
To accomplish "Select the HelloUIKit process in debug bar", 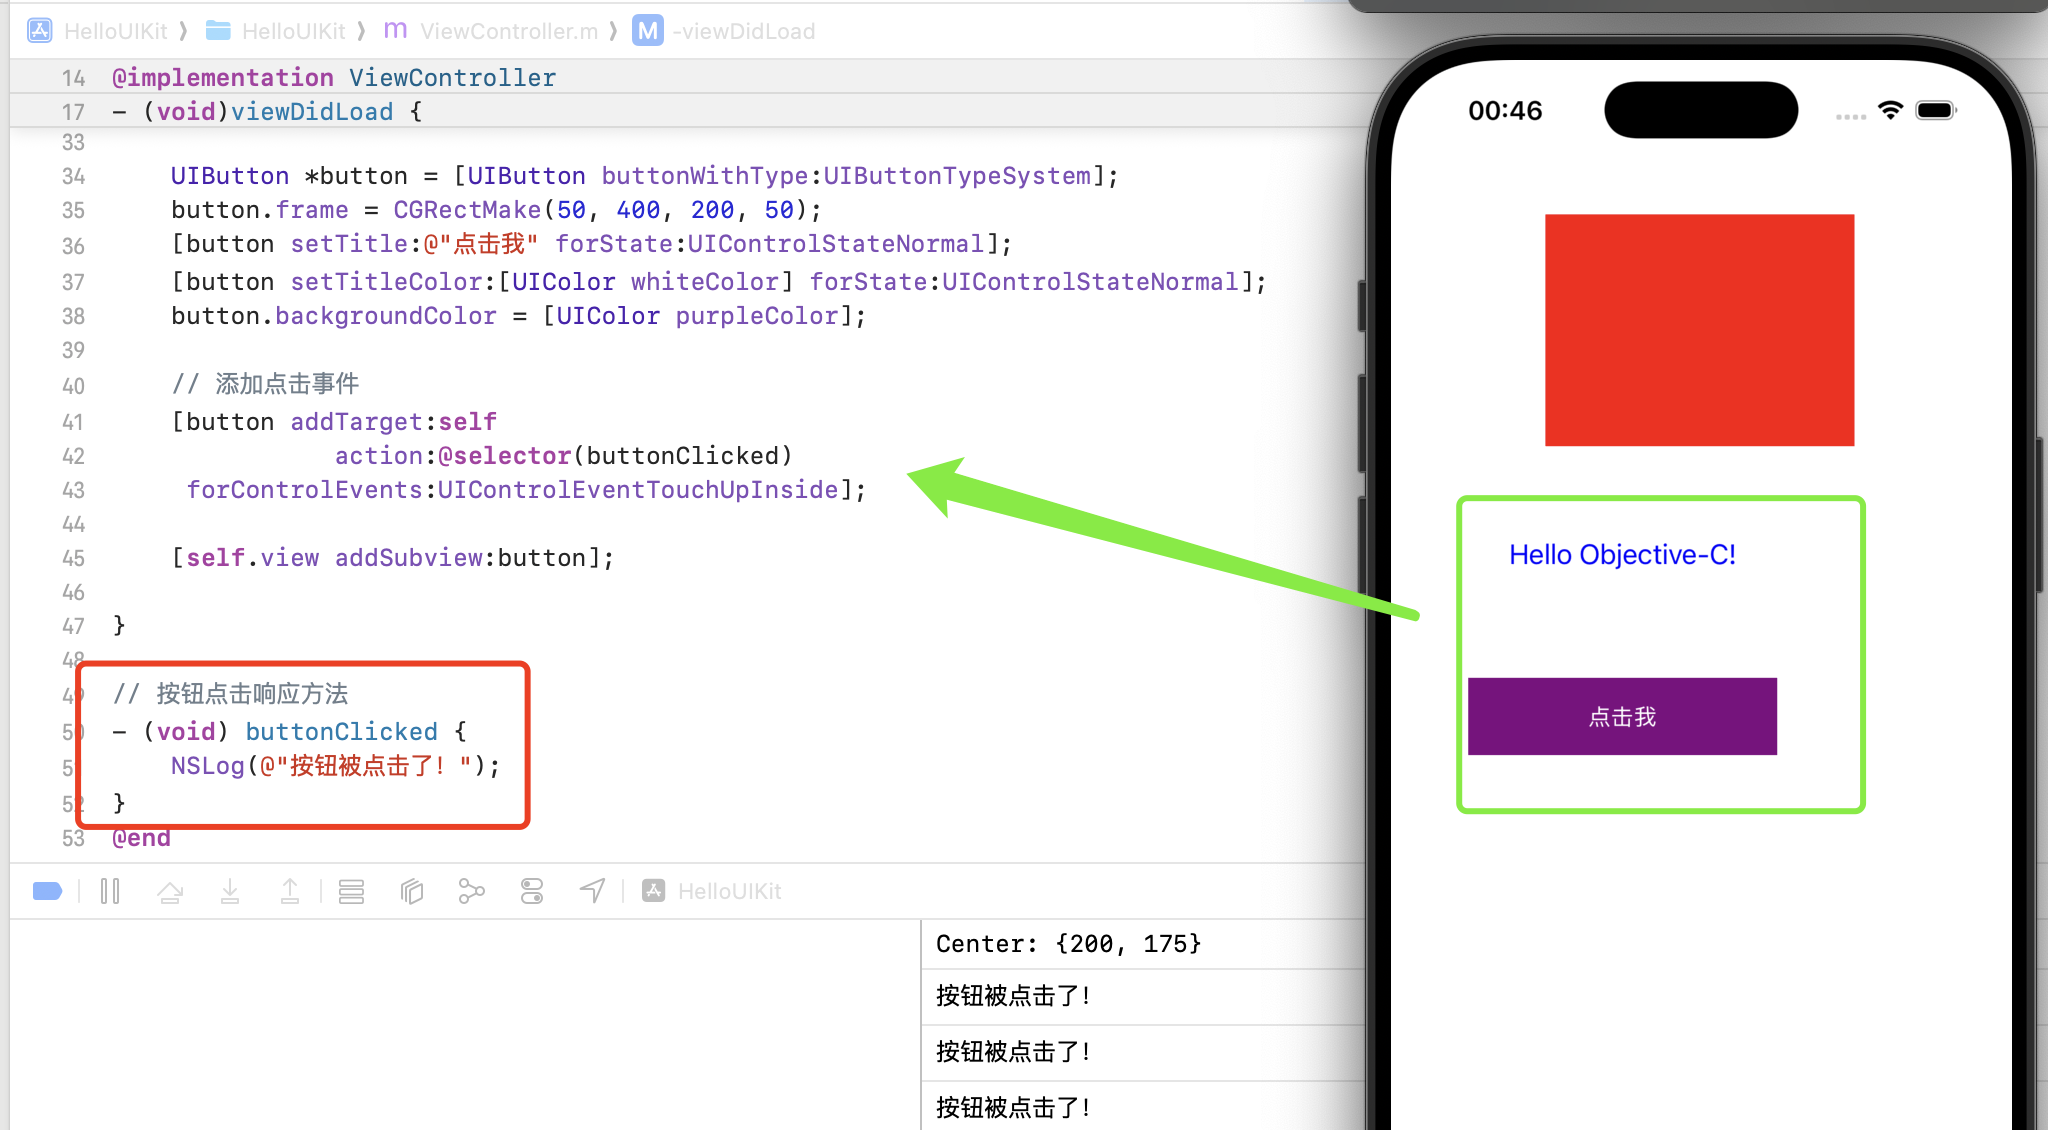I will (729, 891).
